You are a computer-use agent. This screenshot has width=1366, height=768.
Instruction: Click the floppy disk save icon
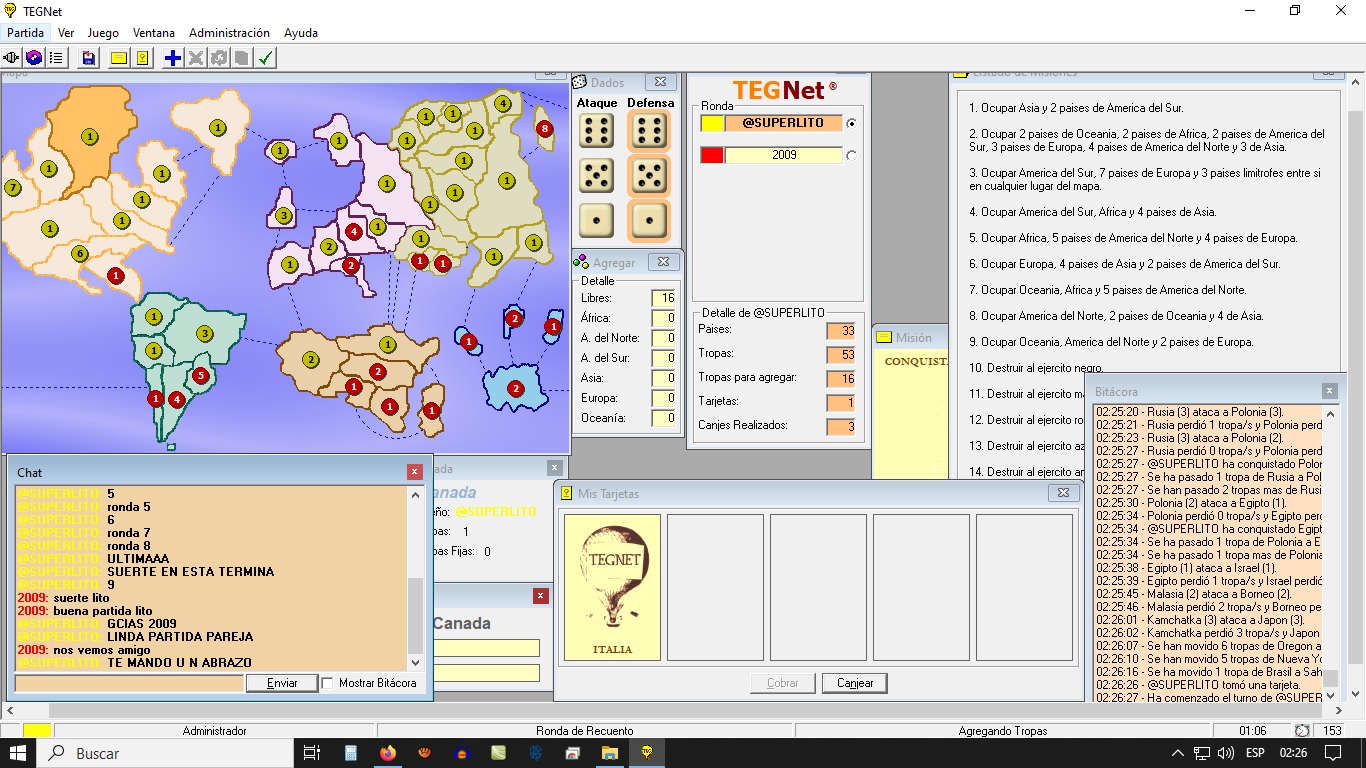(x=89, y=58)
